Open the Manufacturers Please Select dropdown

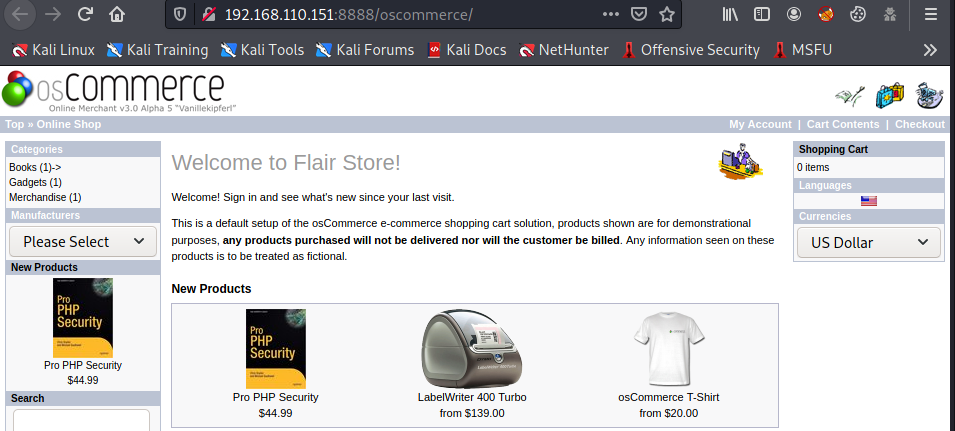[83, 241]
